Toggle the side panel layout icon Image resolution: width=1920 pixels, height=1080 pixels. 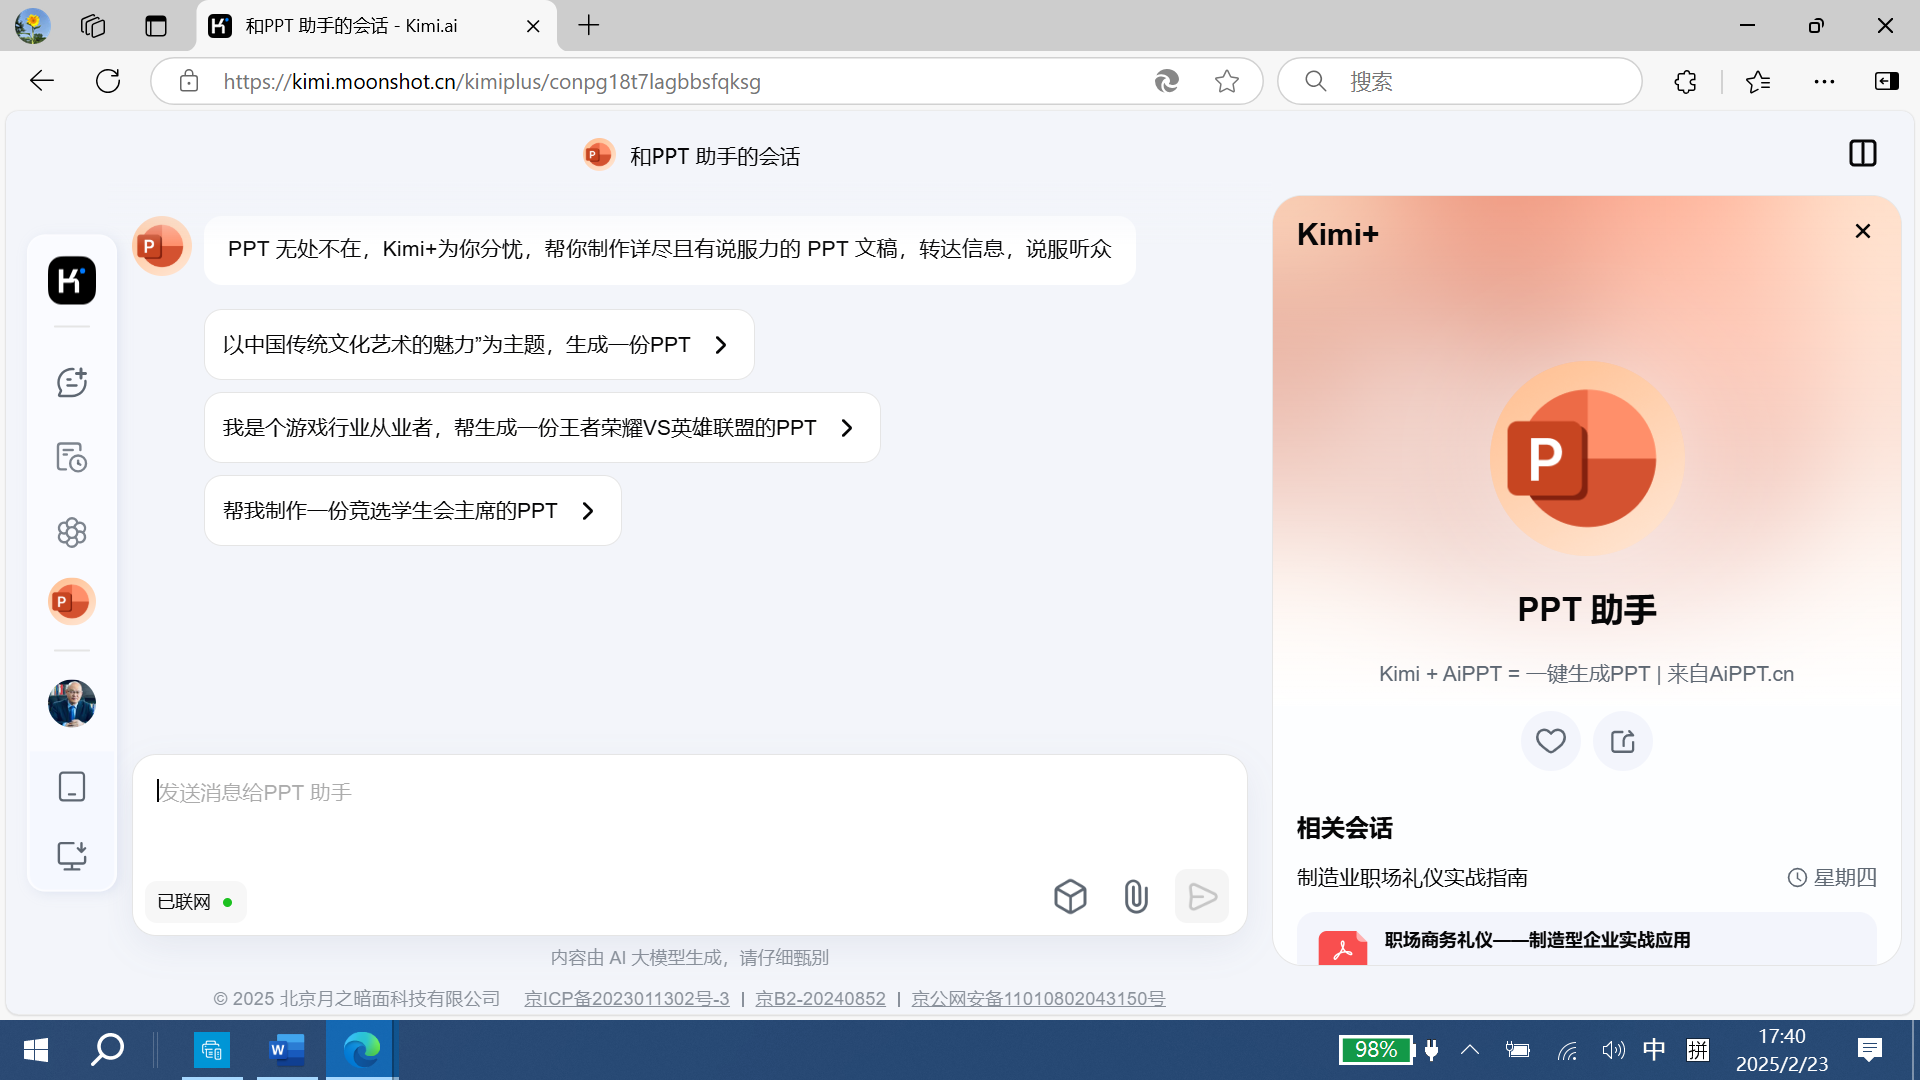pyautogui.click(x=1862, y=153)
